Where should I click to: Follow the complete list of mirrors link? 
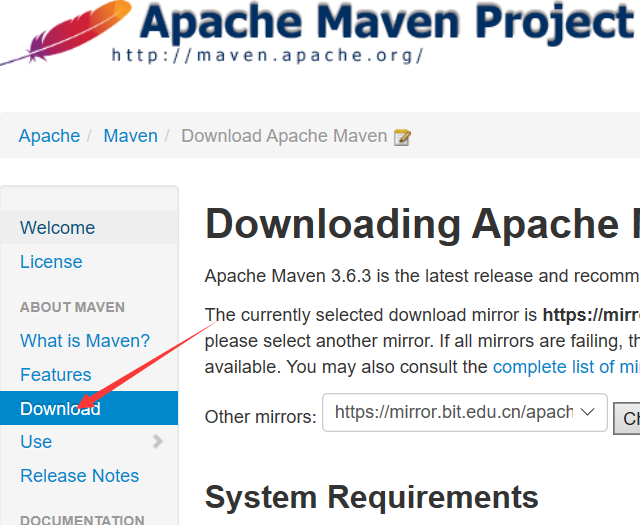click(x=567, y=367)
